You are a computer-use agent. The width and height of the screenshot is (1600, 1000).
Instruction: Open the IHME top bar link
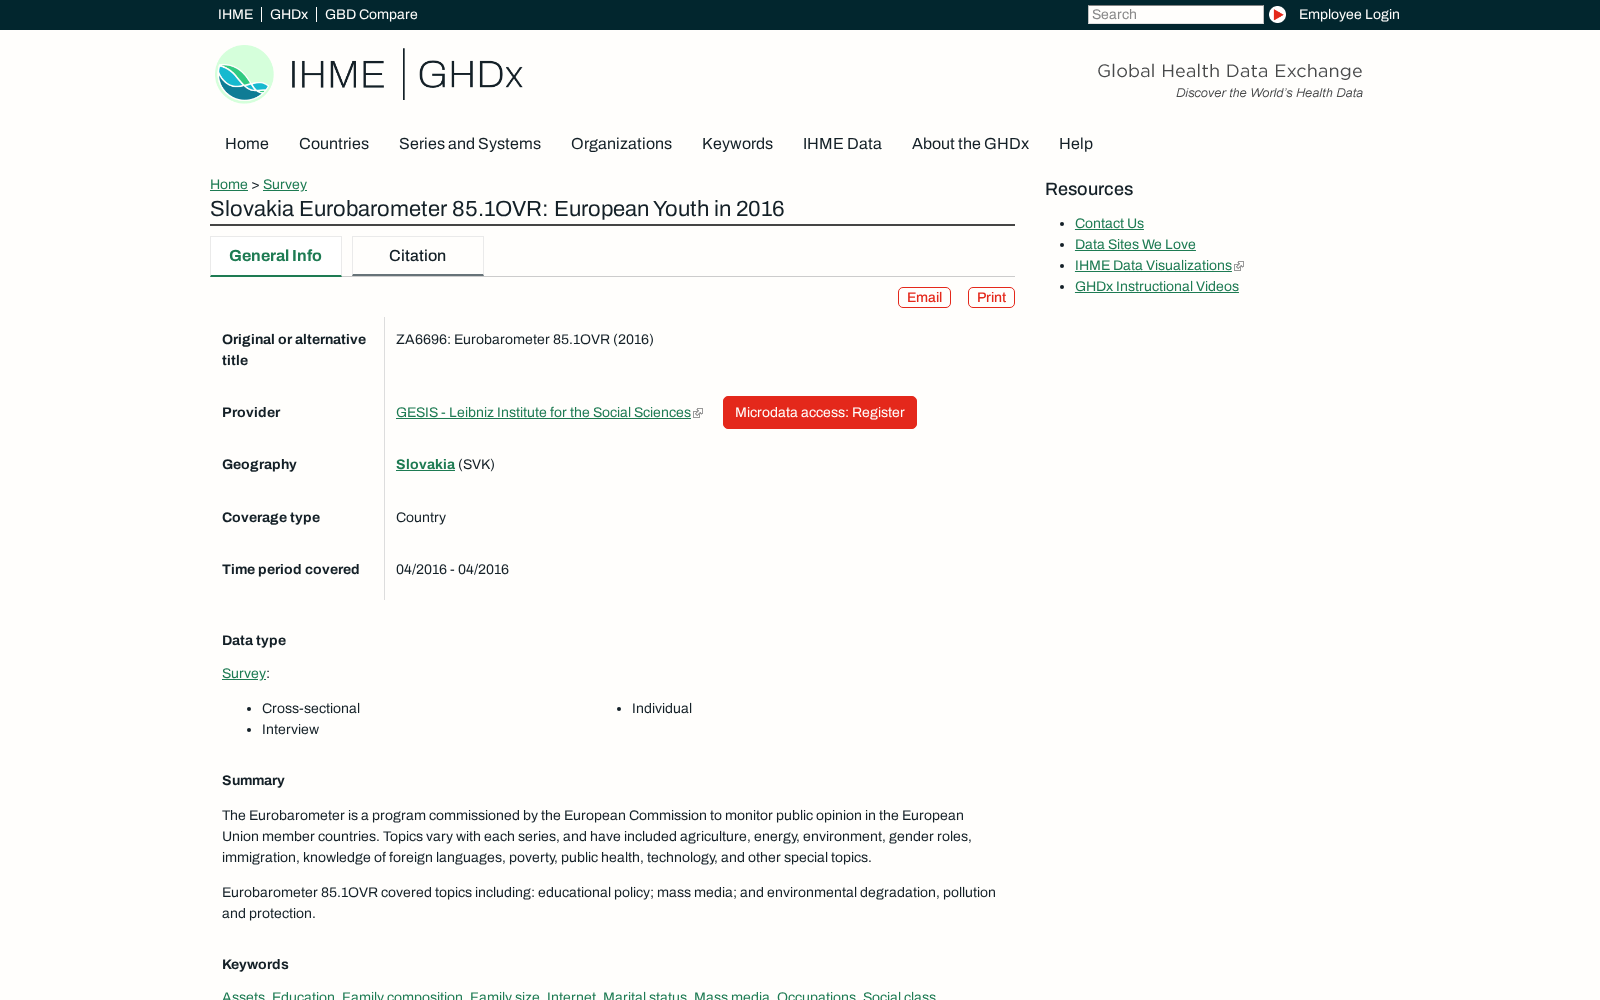(x=235, y=14)
